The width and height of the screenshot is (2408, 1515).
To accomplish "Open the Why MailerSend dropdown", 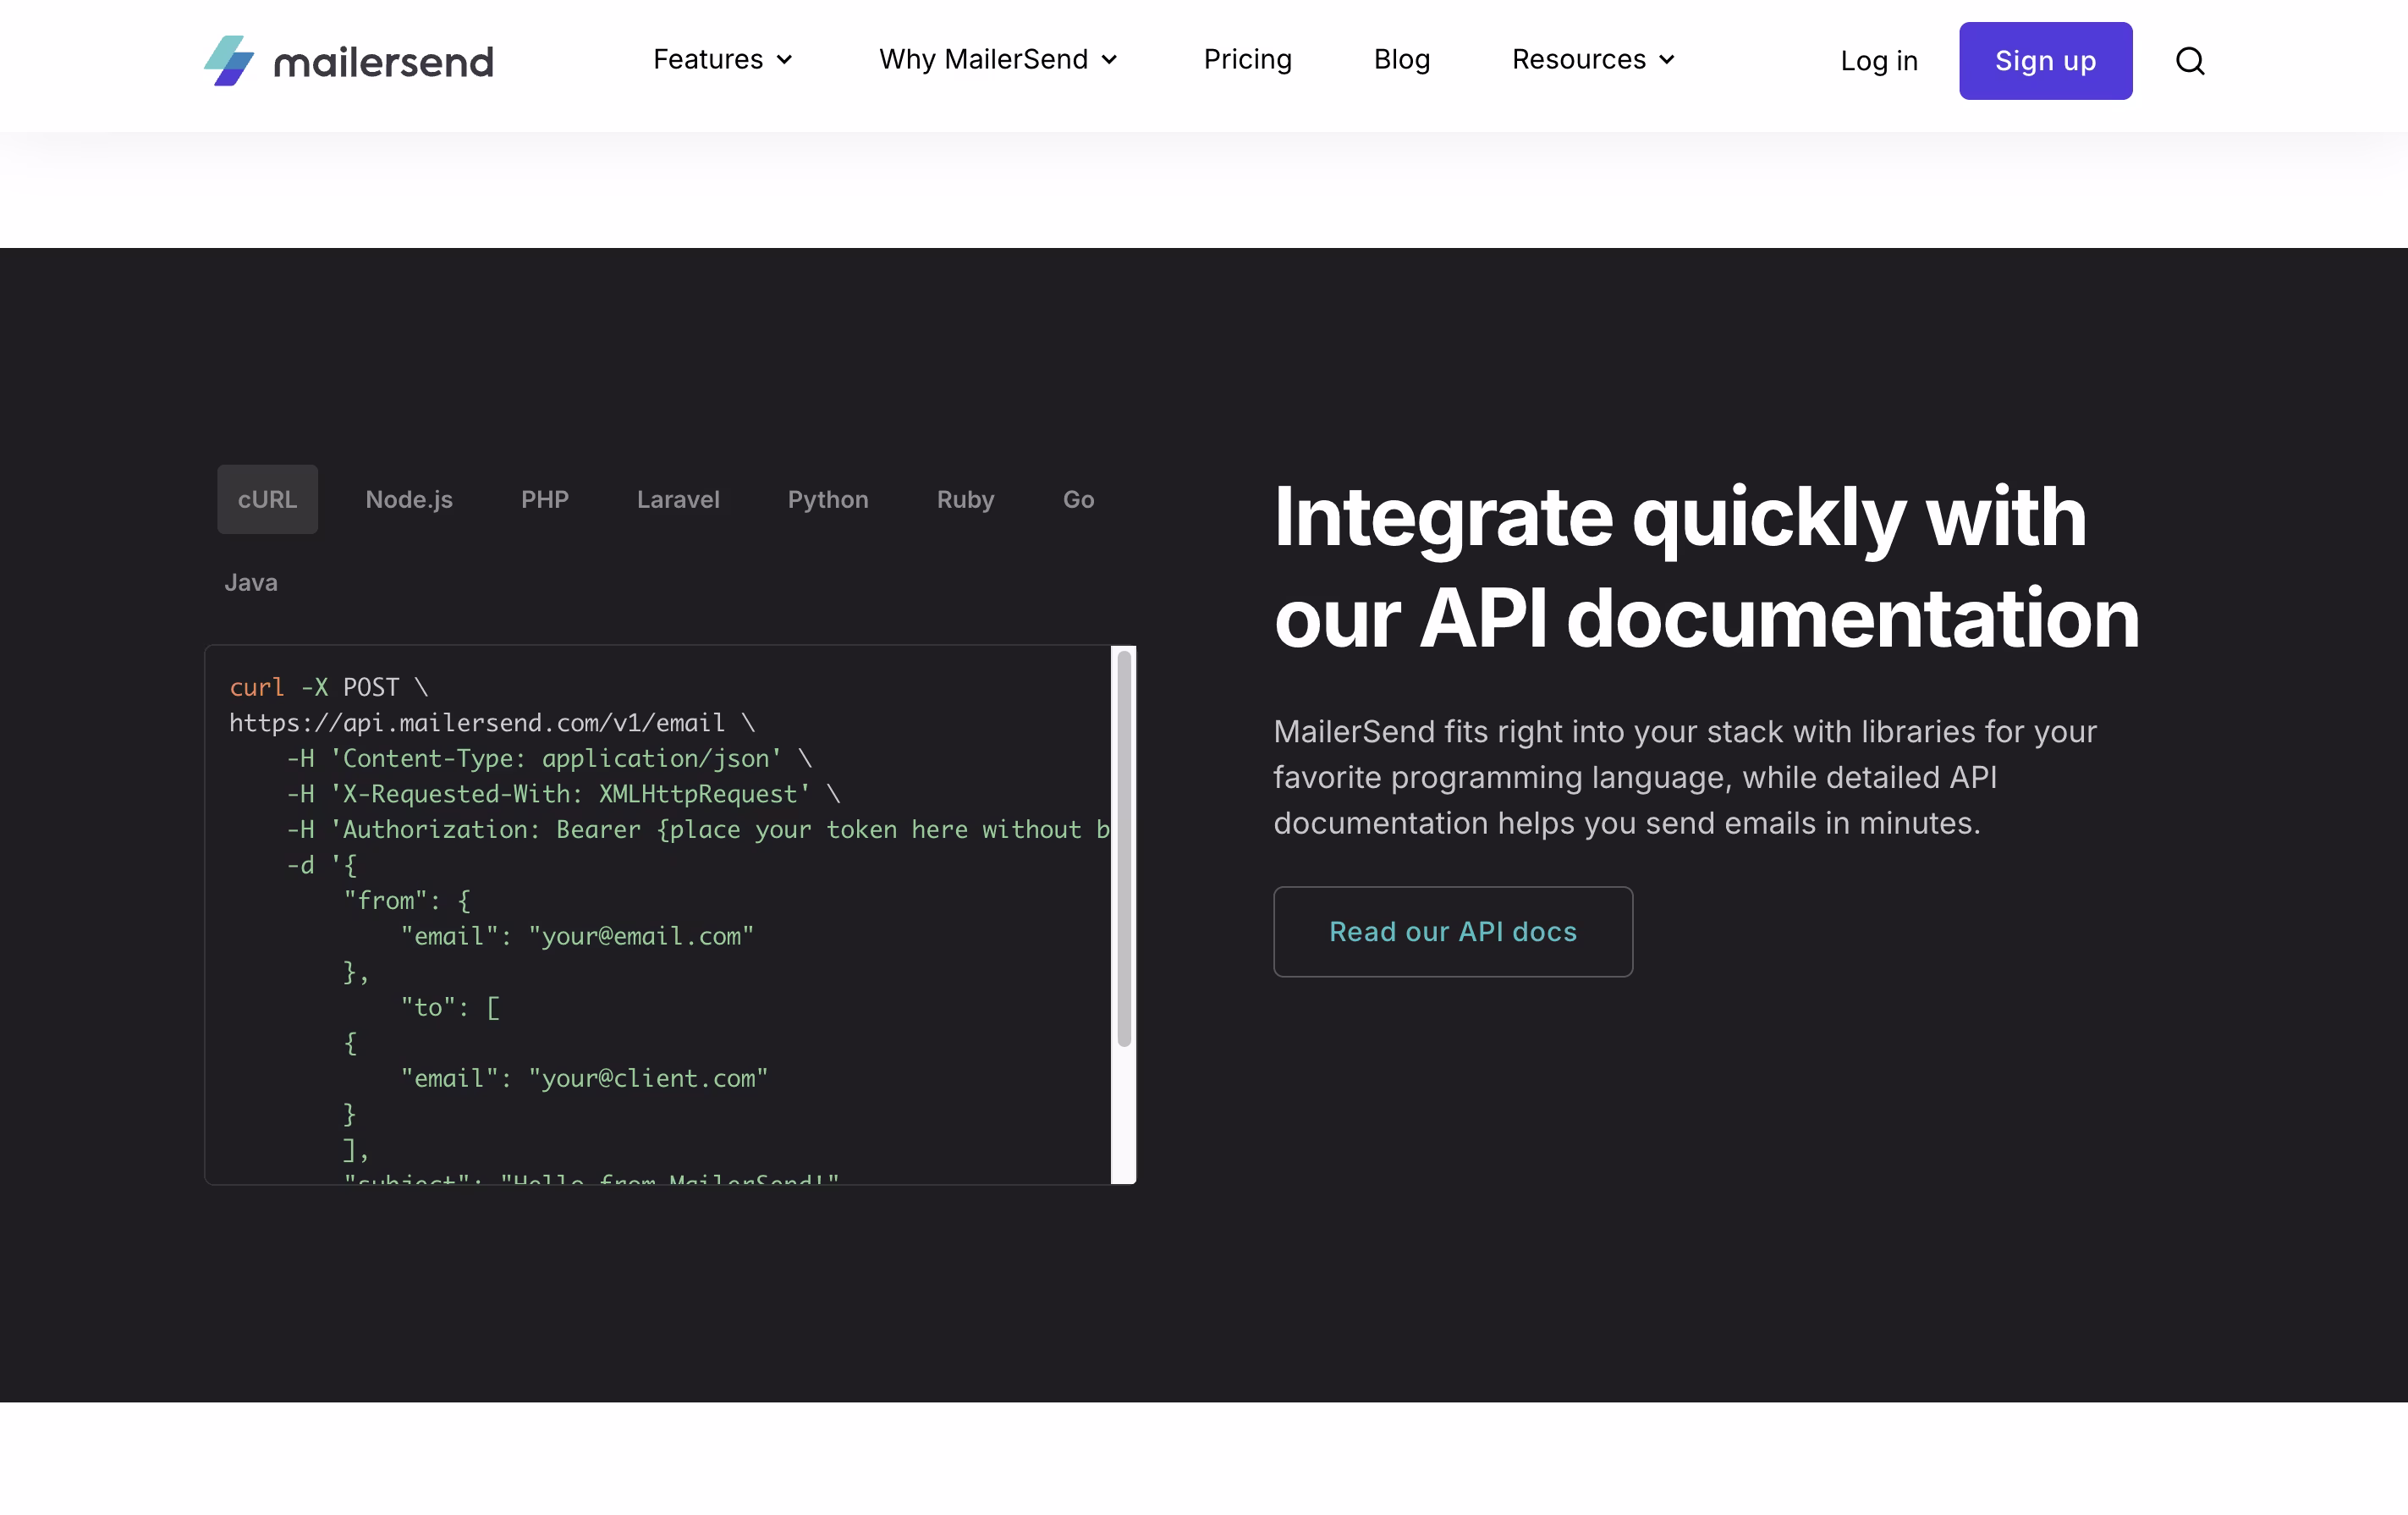I will [x=997, y=60].
